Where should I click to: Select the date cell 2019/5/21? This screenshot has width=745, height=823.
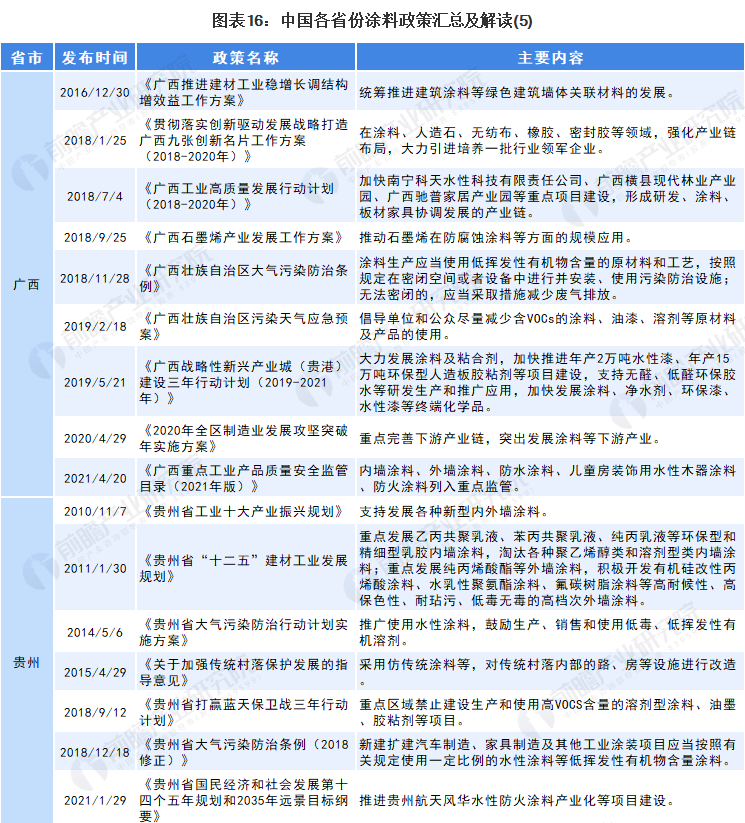tap(95, 382)
